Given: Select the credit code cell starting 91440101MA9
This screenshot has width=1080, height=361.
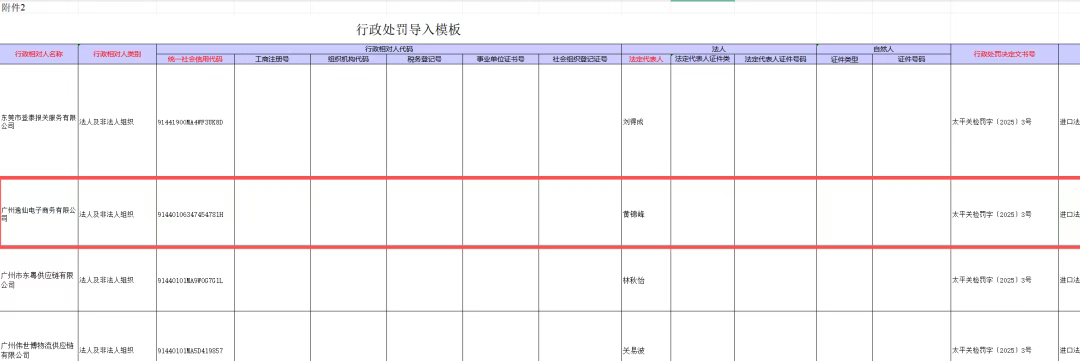Looking at the screenshot, I should coord(196,280).
